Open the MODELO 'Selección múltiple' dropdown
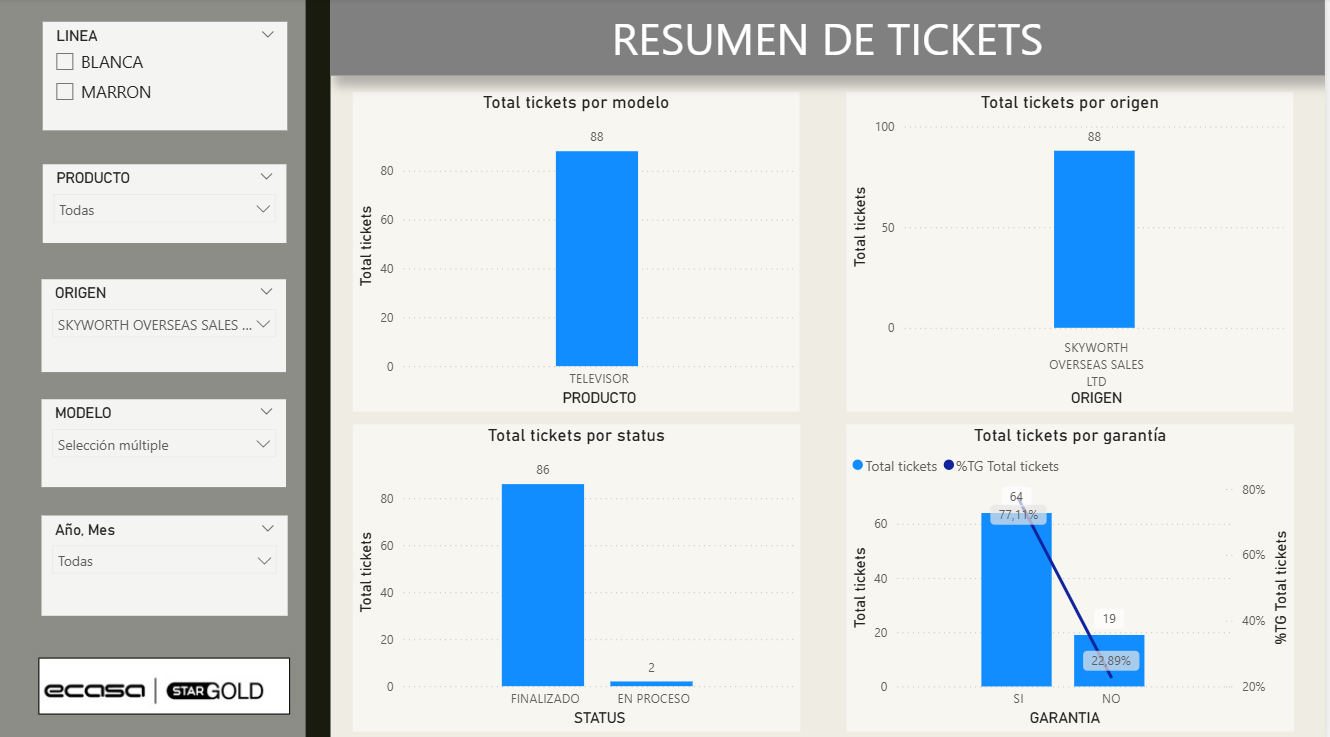Screen dimensions: 1330x737 (164, 445)
